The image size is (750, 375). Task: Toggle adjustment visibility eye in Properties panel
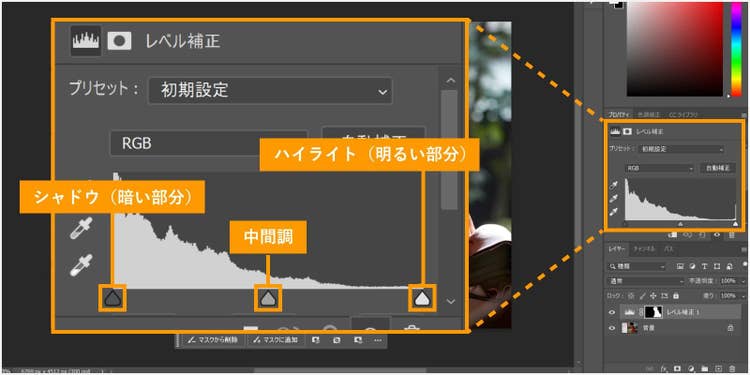717,235
